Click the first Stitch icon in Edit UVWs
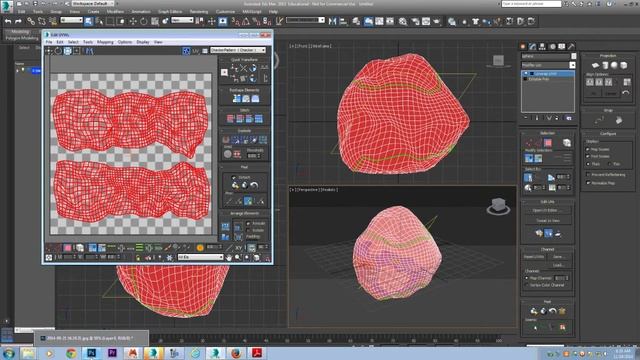This screenshot has height=360, width=640. [230, 119]
